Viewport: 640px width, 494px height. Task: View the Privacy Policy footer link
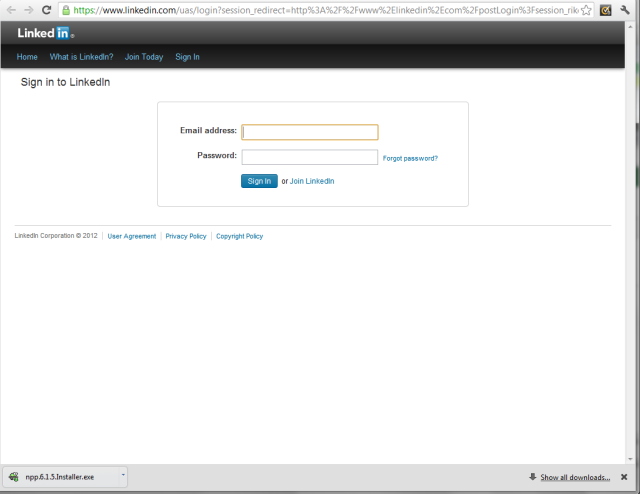[186, 236]
